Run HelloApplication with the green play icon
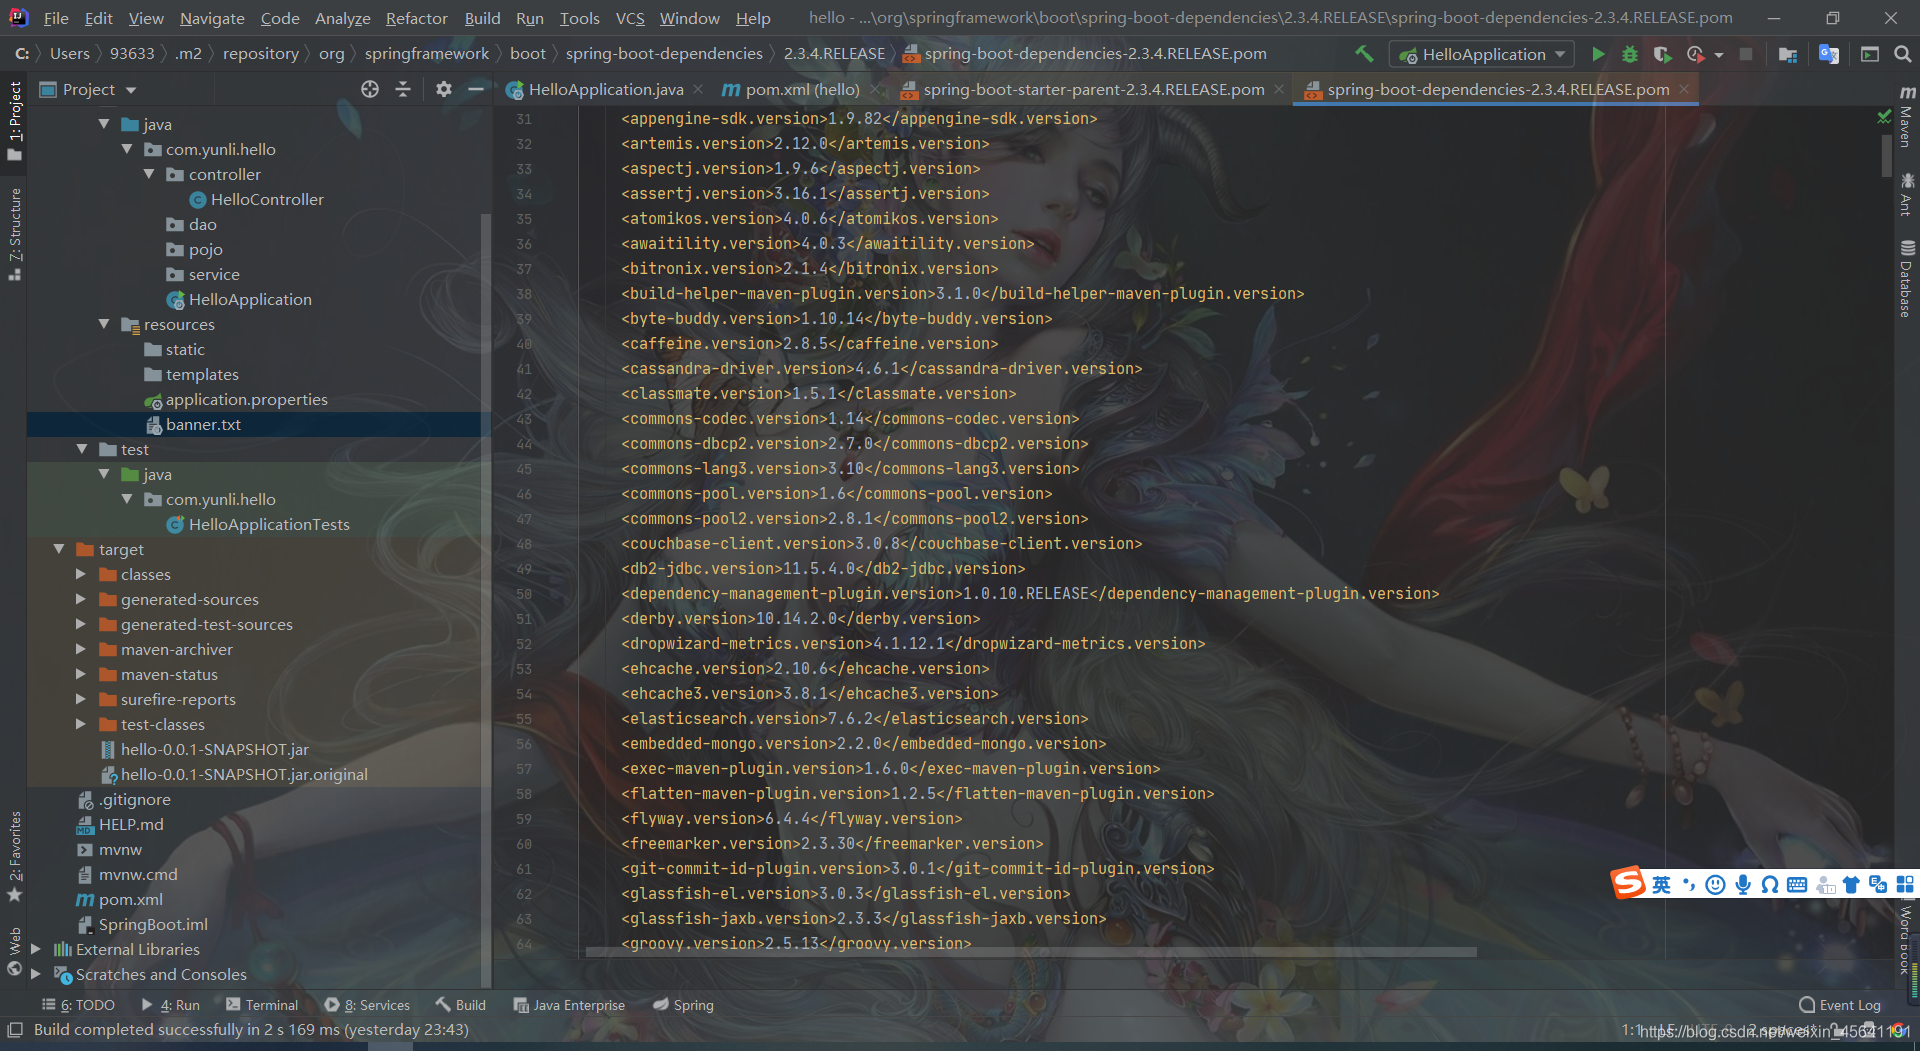 pyautogui.click(x=1598, y=54)
